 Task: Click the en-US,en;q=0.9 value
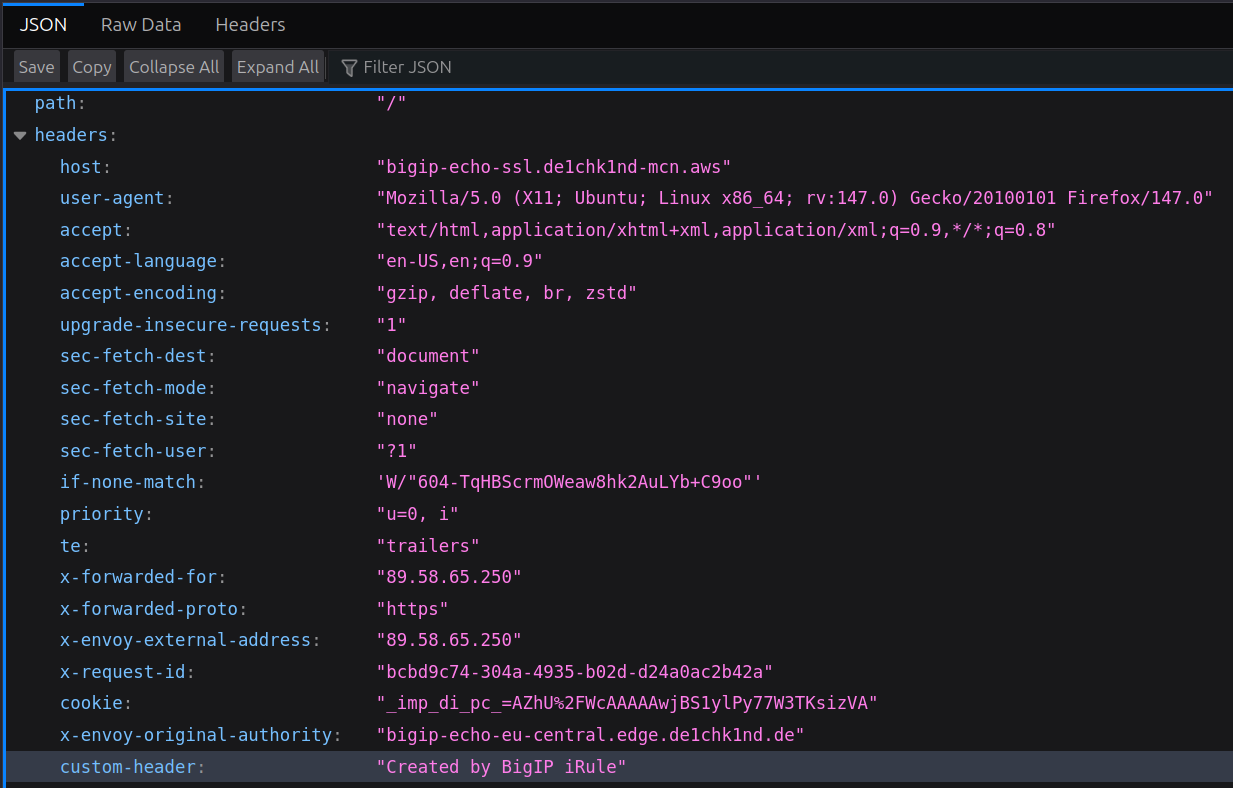coord(460,261)
